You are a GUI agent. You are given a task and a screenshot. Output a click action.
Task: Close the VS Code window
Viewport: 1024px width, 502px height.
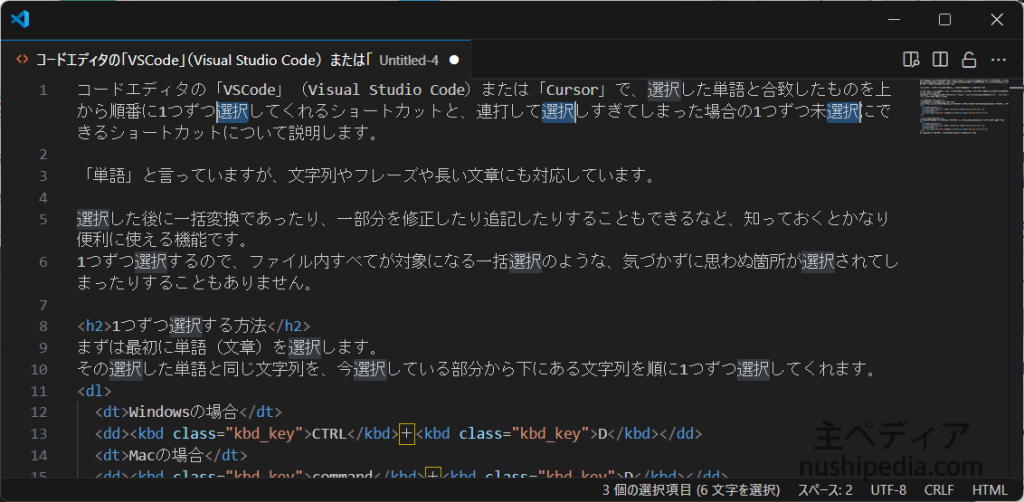click(997, 20)
